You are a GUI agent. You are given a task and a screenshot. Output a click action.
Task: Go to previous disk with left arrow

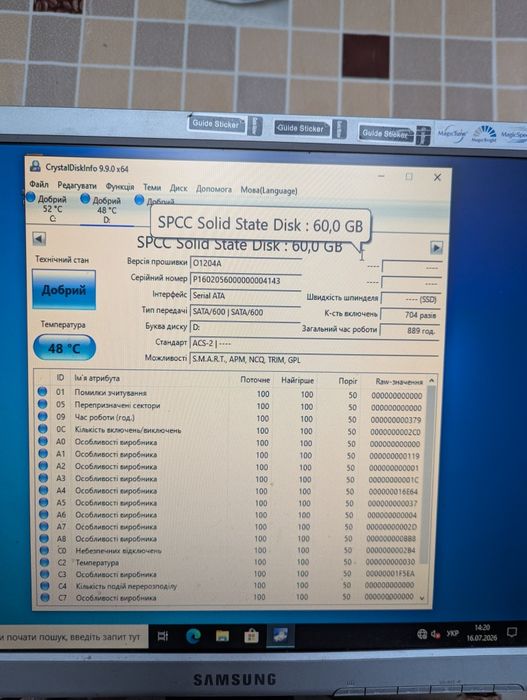point(39,239)
